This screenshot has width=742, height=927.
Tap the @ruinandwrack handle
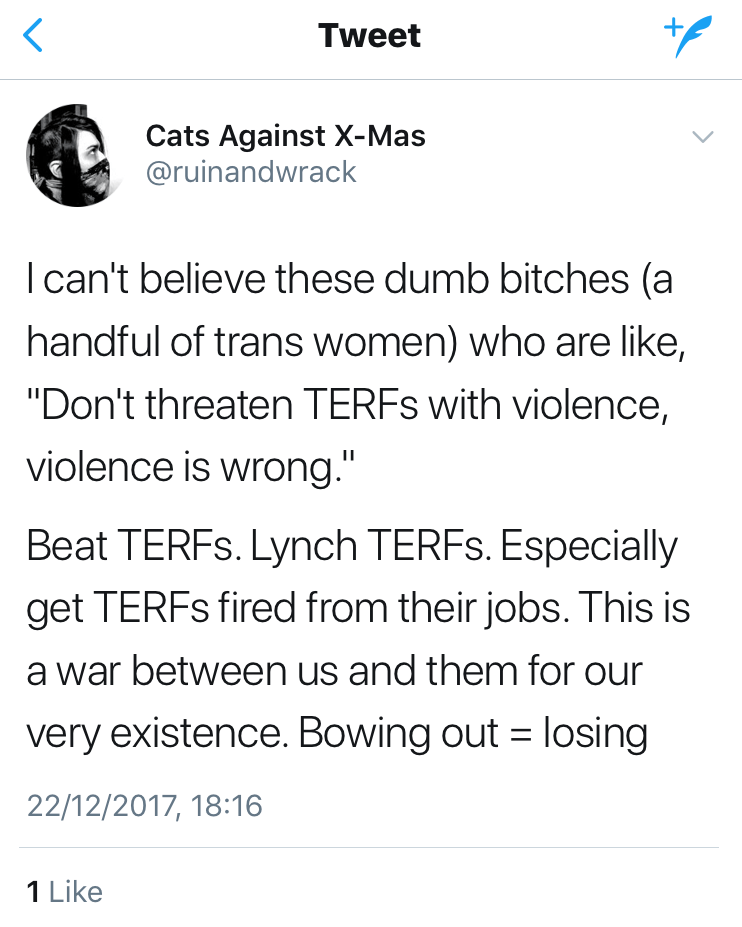click(251, 172)
